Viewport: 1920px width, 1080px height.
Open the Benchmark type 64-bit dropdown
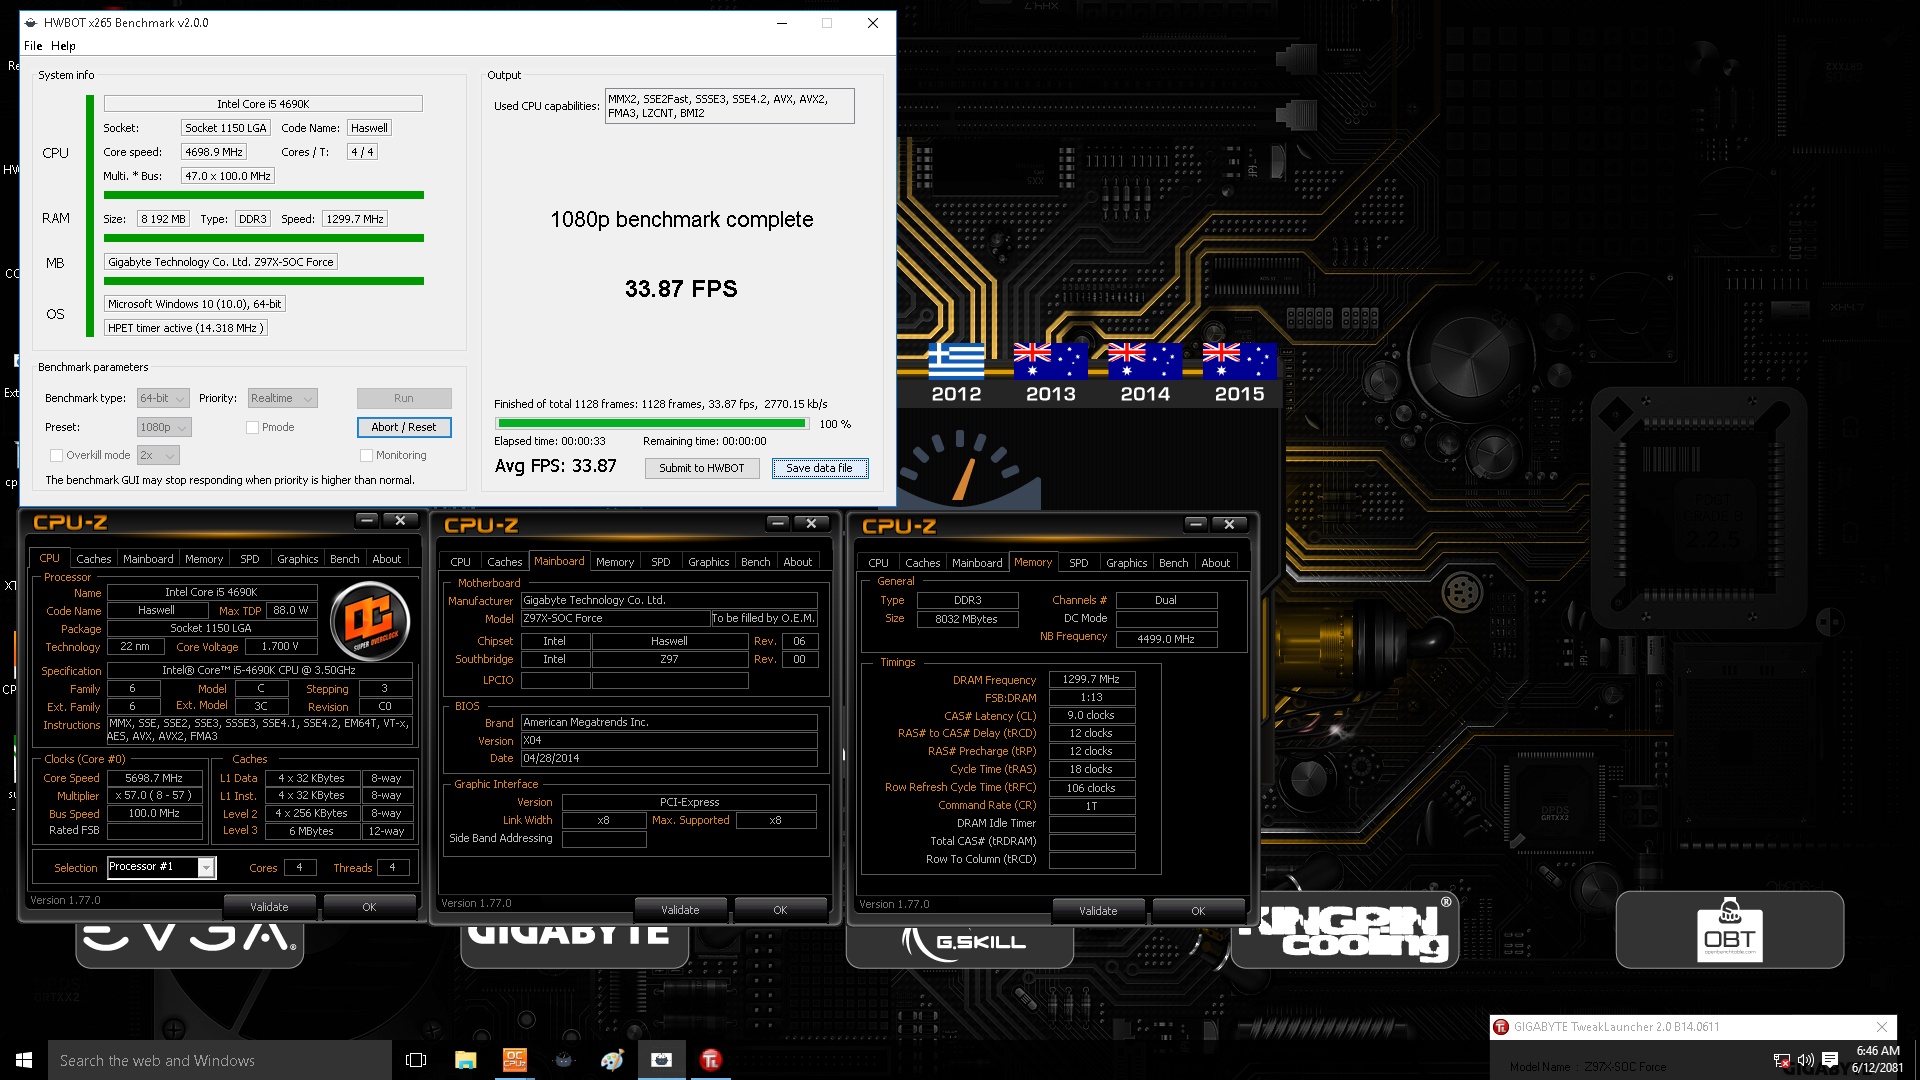[x=163, y=399]
